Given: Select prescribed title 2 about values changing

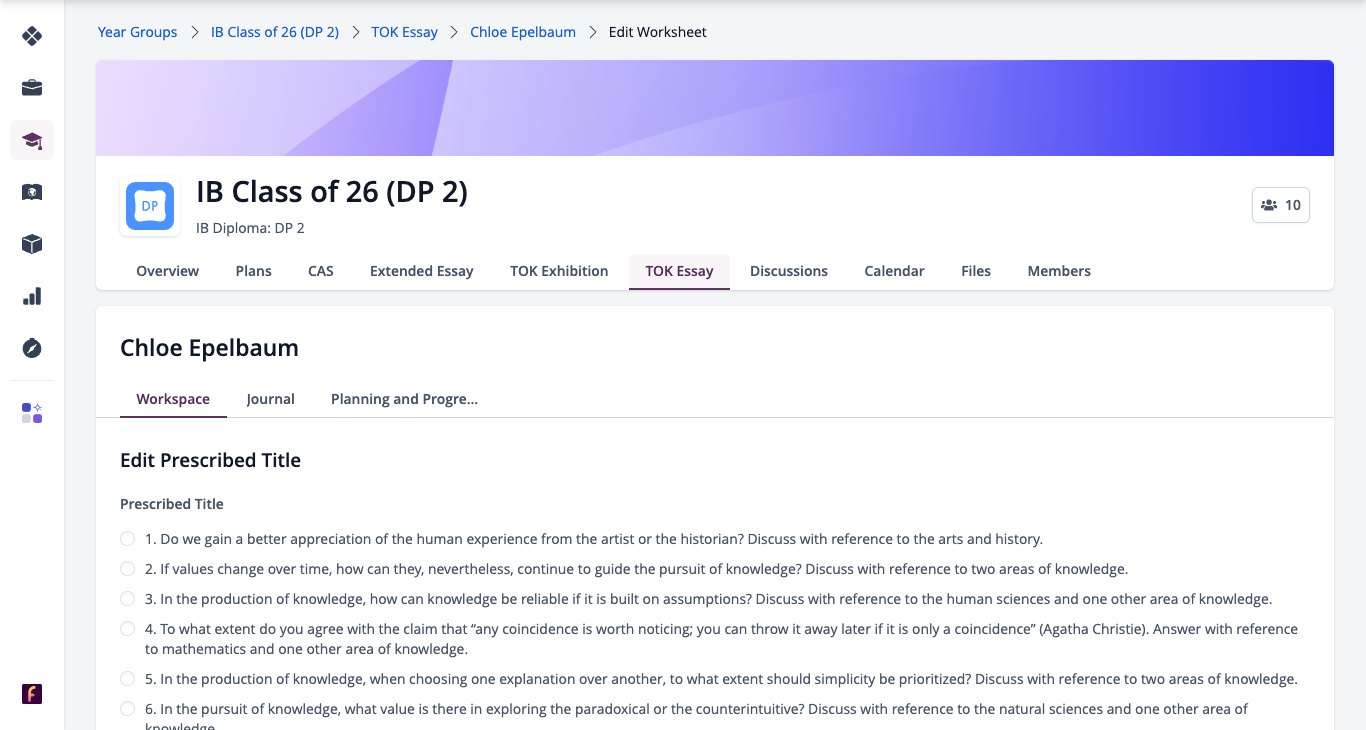Looking at the screenshot, I should click(127, 569).
